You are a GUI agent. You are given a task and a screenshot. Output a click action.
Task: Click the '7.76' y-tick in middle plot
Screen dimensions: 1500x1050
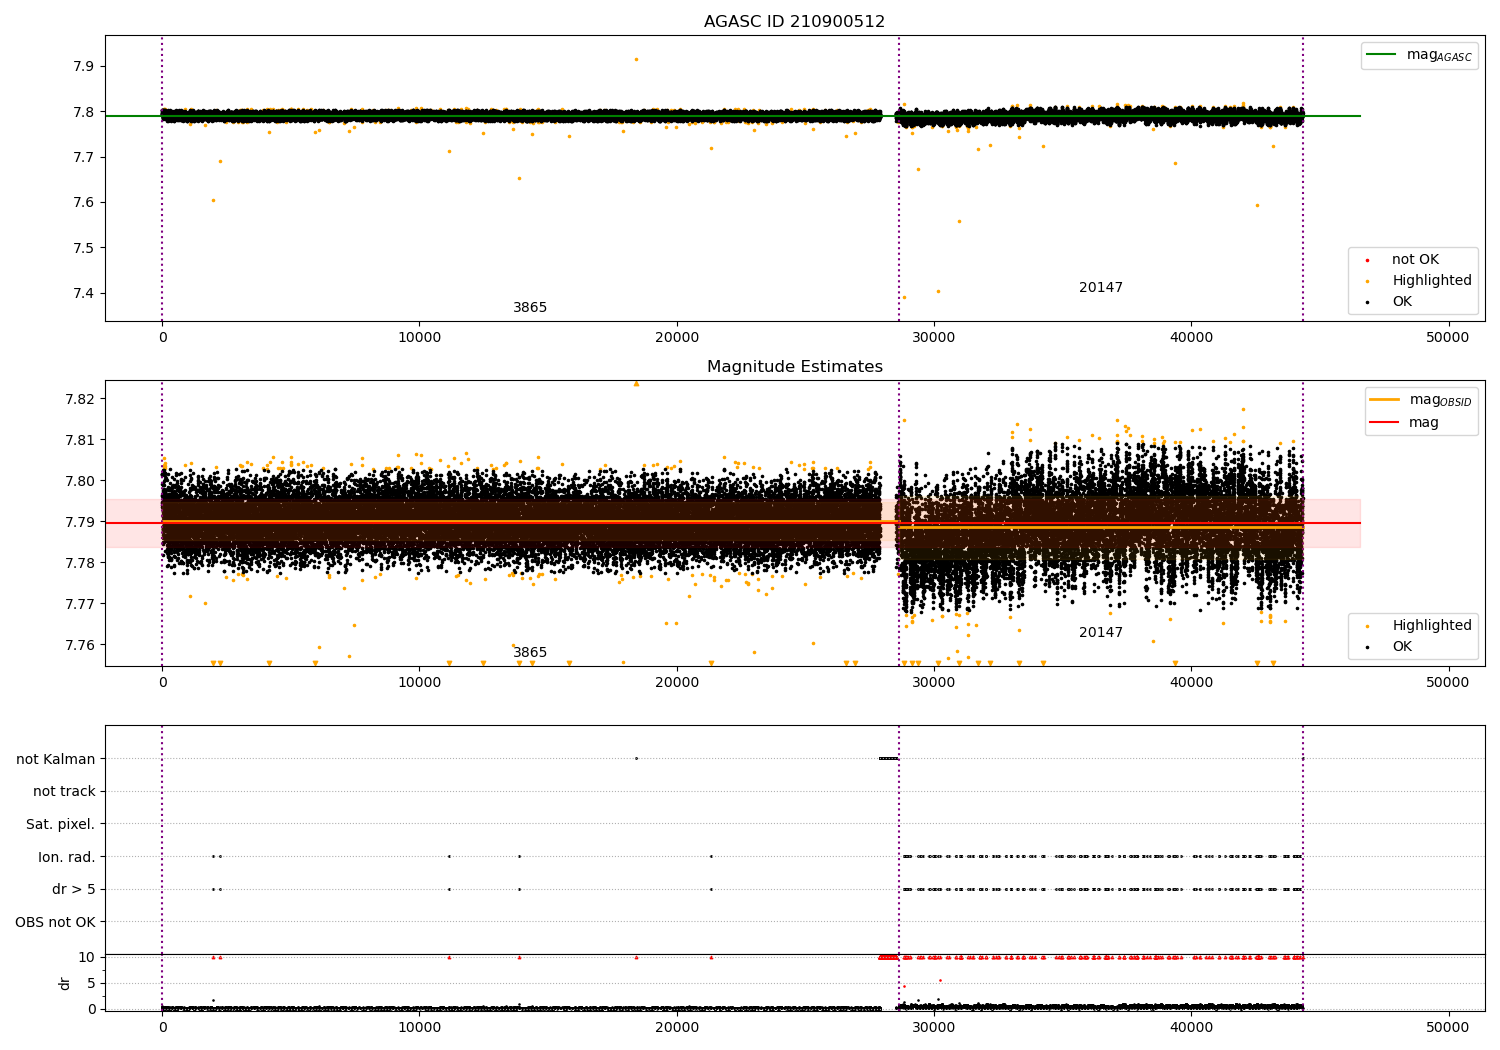click(x=80, y=645)
